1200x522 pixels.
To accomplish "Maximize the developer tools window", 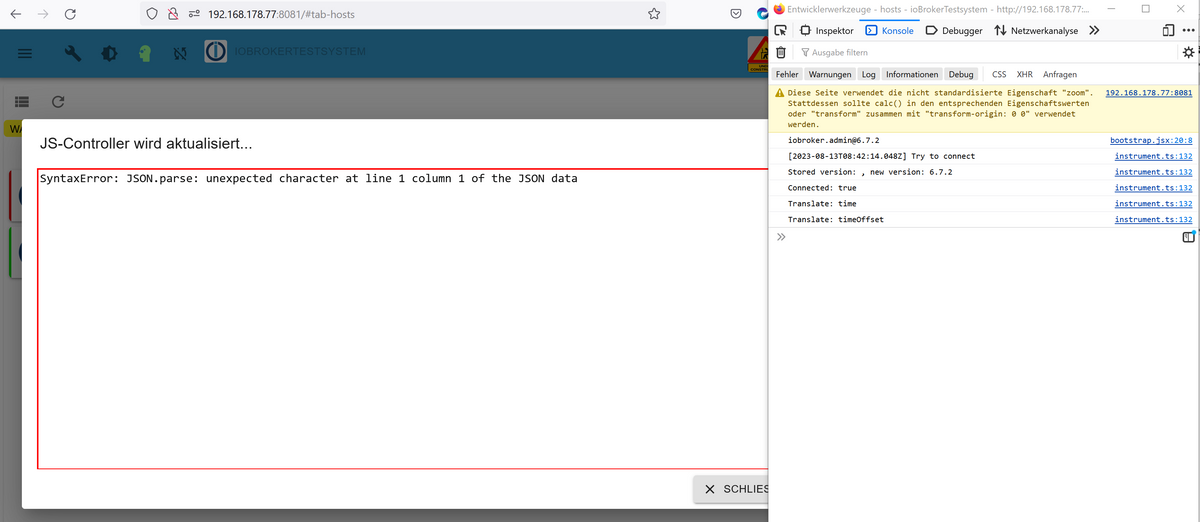I will click(x=1145, y=8).
